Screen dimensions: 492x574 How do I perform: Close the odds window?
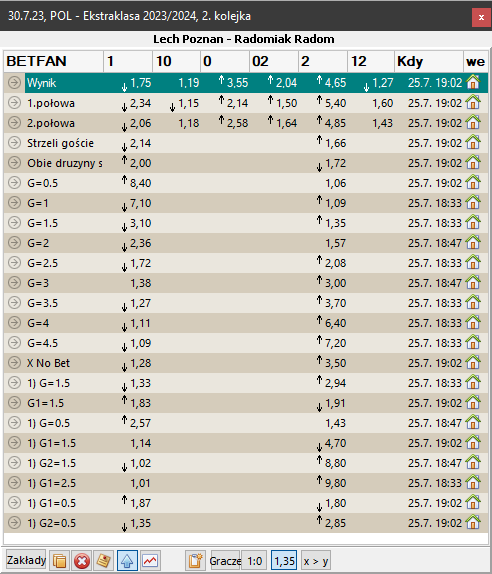click(x=481, y=17)
